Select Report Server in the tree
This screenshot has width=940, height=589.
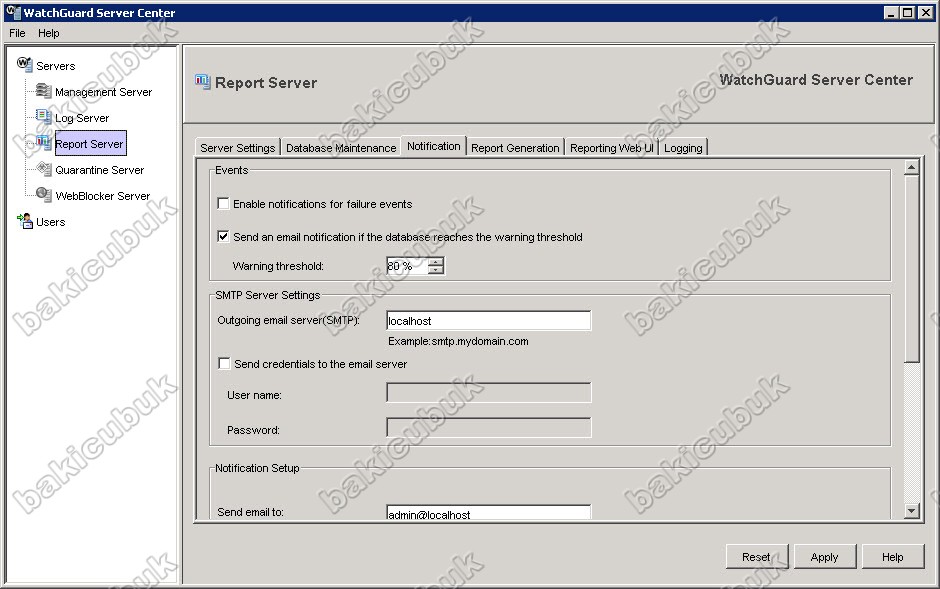click(x=90, y=144)
